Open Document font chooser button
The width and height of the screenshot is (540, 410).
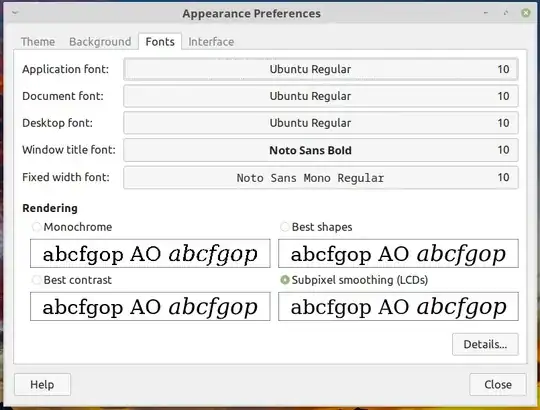321,96
